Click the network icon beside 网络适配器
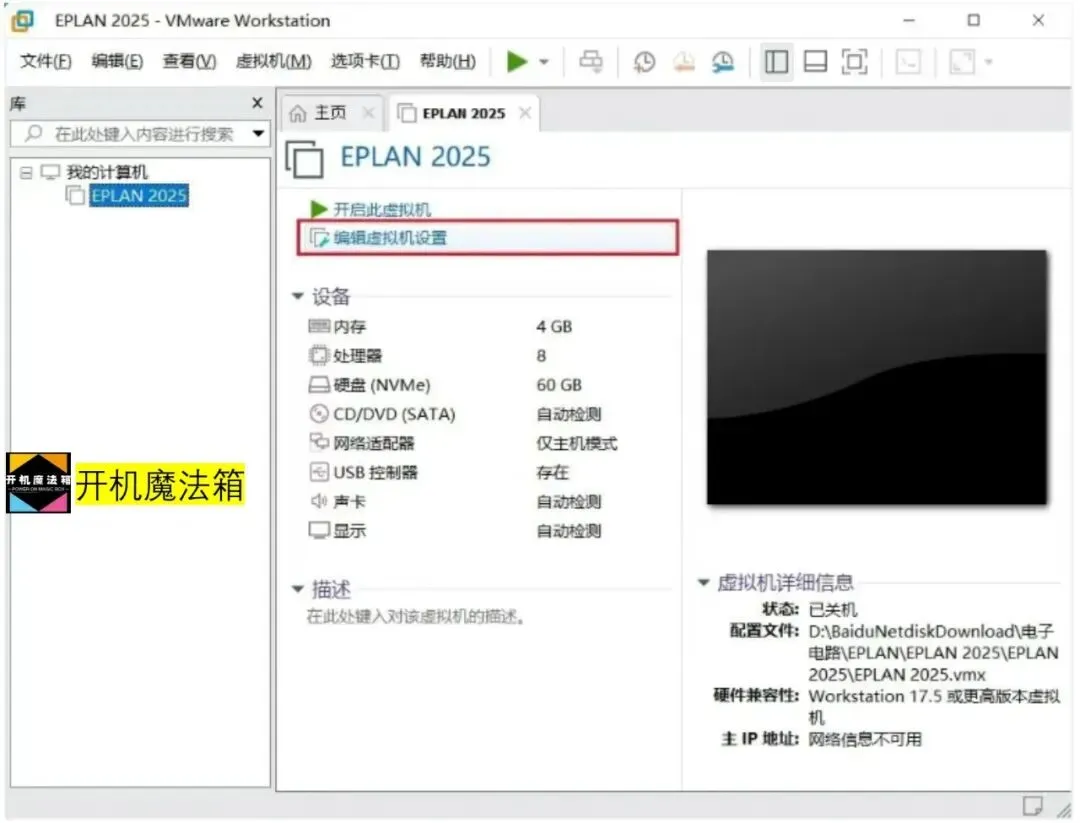The width and height of the screenshot is (1080, 823). coord(319,441)
